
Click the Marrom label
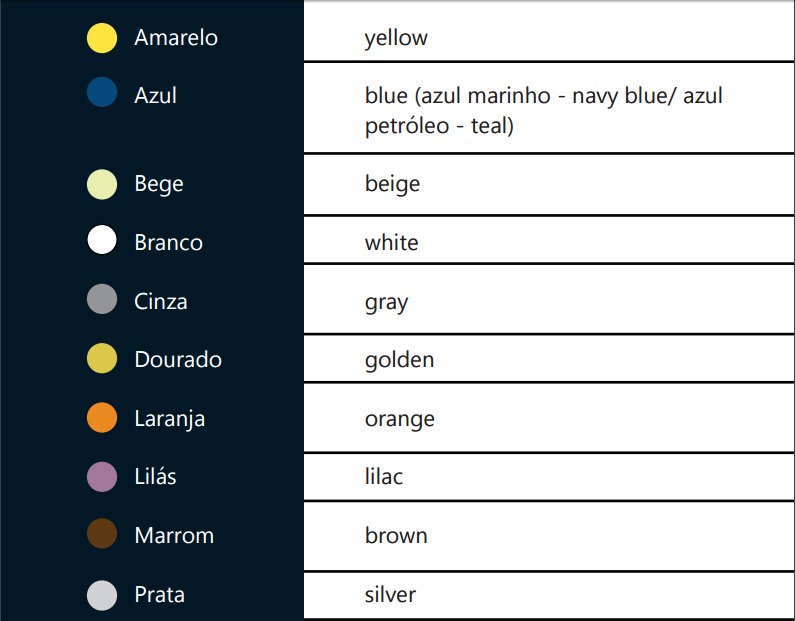(174, 535)
